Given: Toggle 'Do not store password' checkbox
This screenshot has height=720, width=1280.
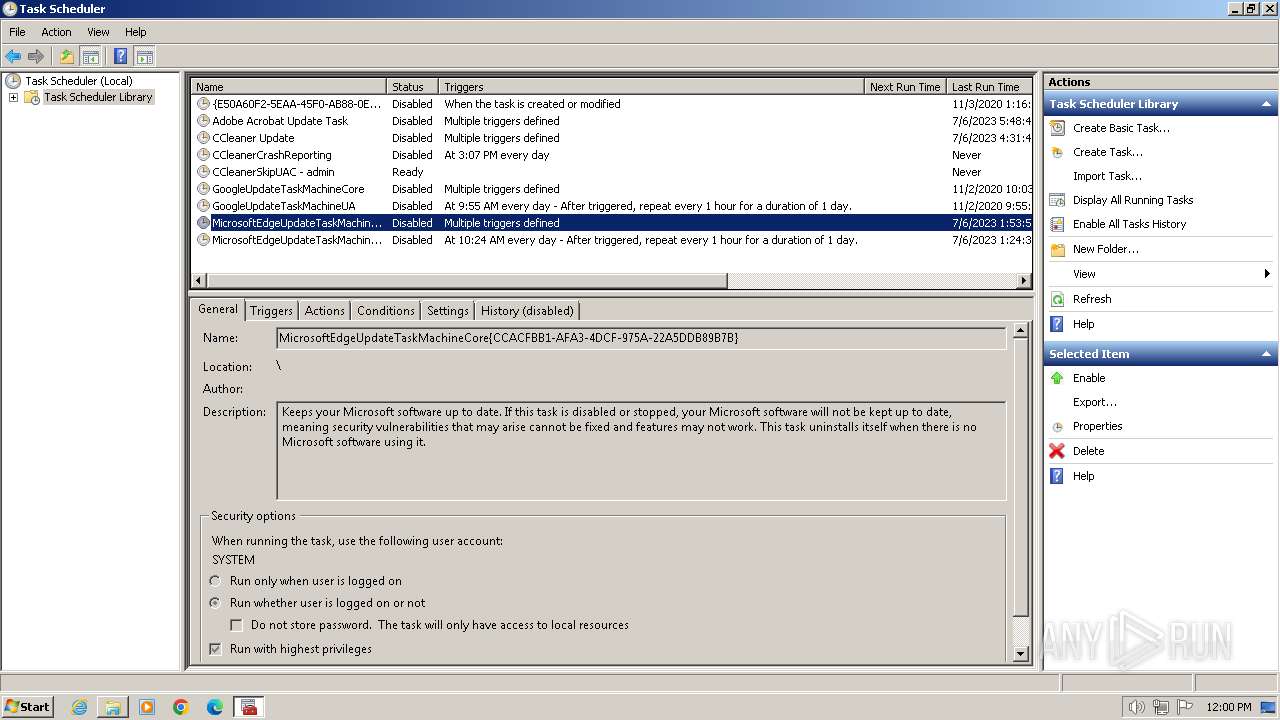Looking at the screenshot, I should tap(236, 625).
